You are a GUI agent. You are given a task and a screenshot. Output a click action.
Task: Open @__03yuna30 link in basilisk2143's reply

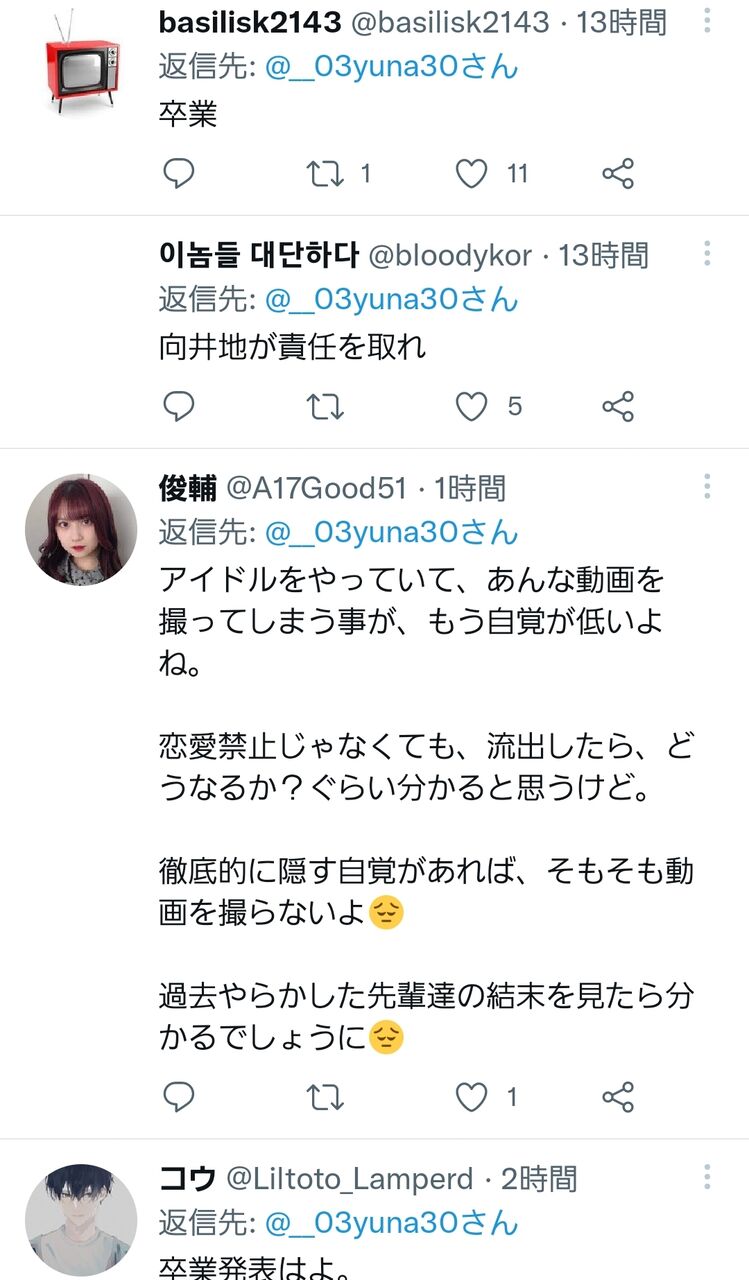[x=392, y=67]
